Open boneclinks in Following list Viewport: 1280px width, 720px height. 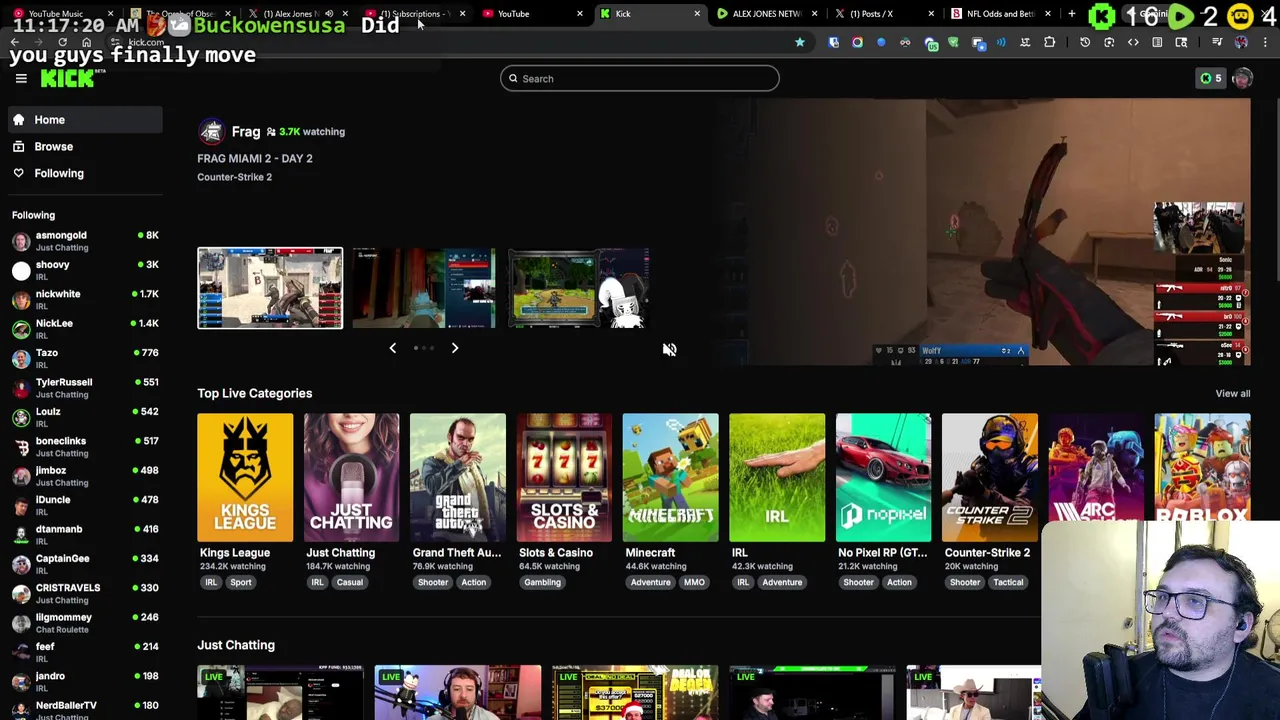(x=85, y=446)
